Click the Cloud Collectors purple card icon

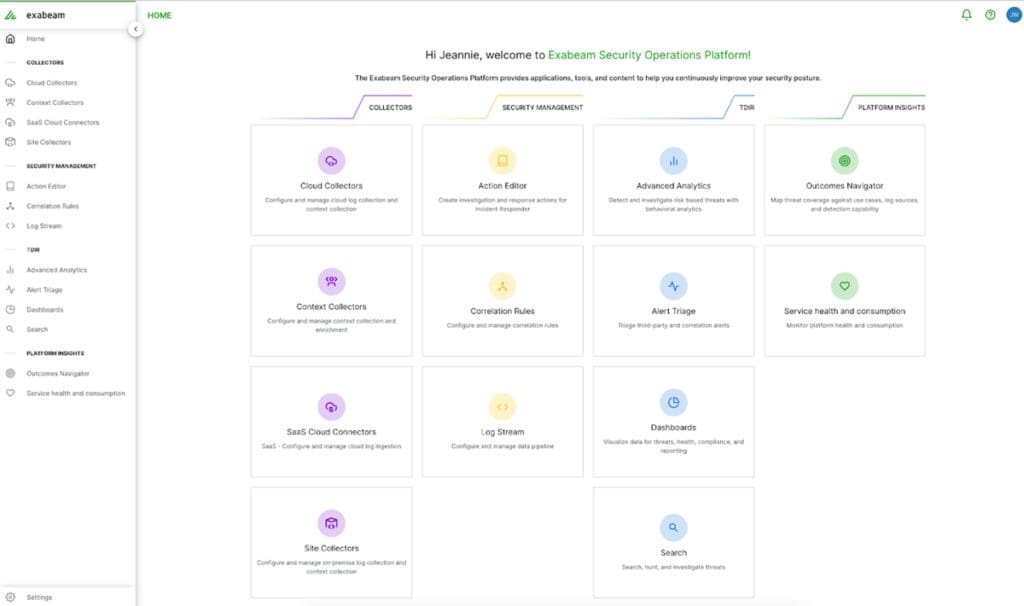tap(331, 160)
